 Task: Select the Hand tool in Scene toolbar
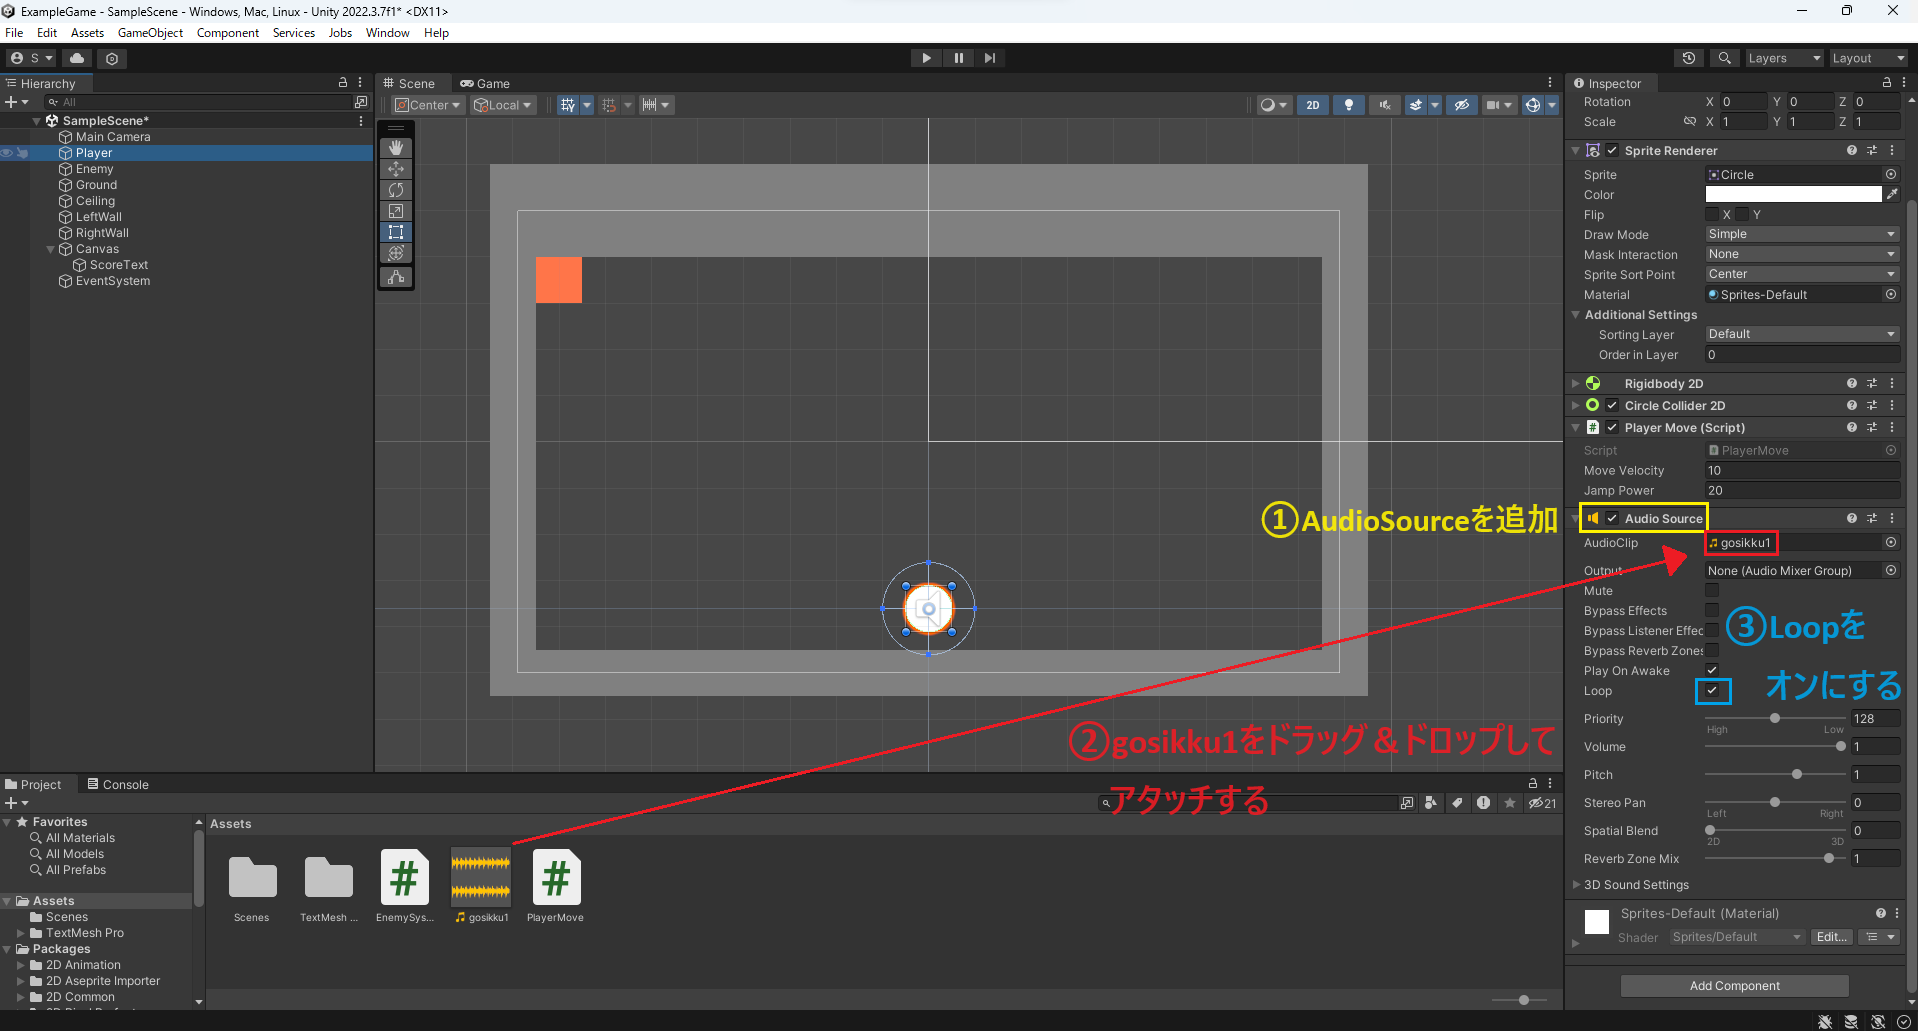click(x=395, y=147)
